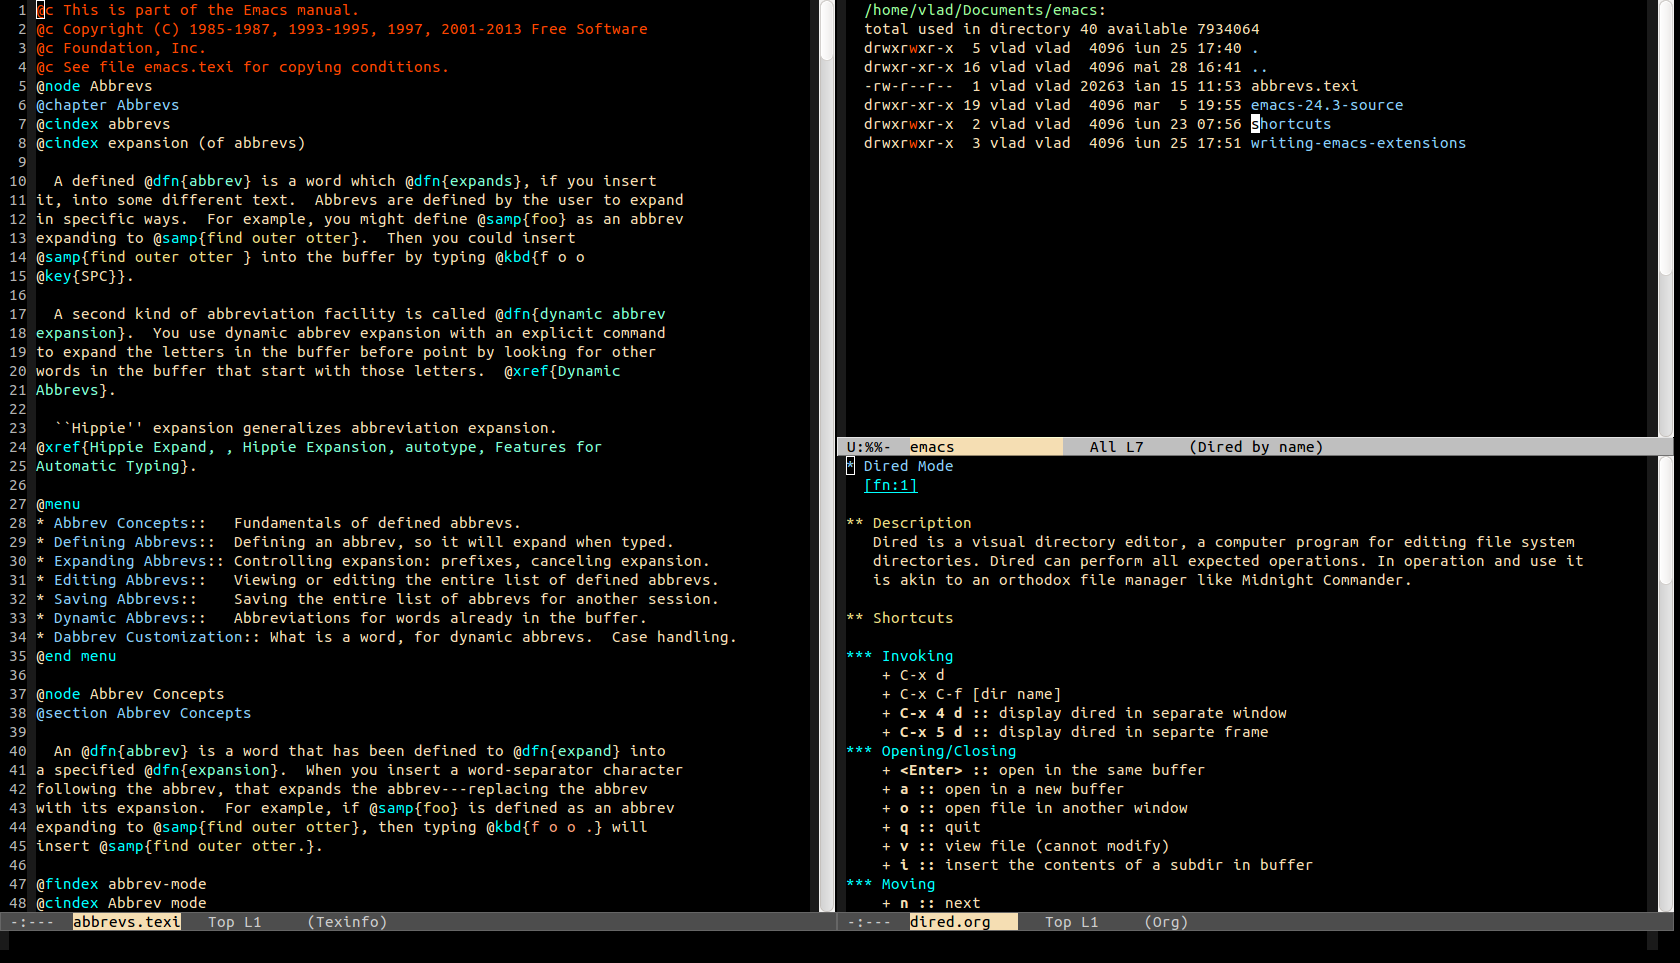Click 'Top L1' in dired.org mode line

(x=1071, y=922)
